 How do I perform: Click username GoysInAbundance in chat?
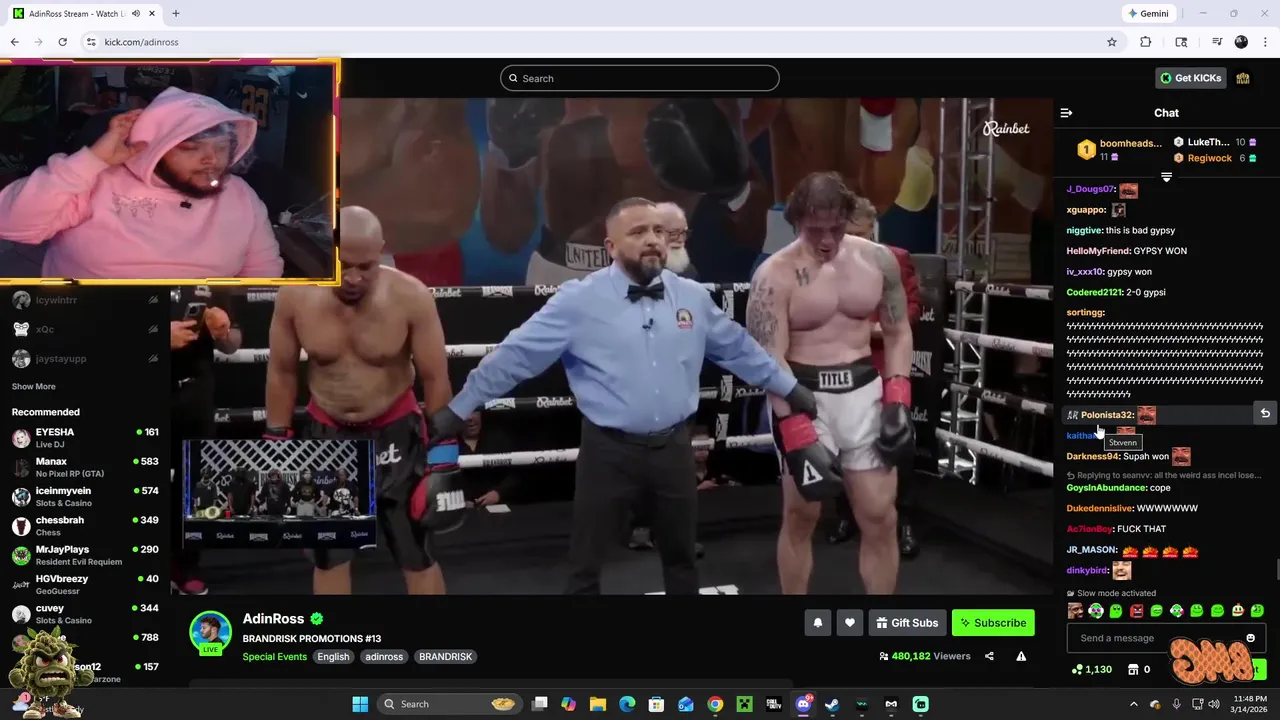pyautogui.click(x=1106, y=488)
